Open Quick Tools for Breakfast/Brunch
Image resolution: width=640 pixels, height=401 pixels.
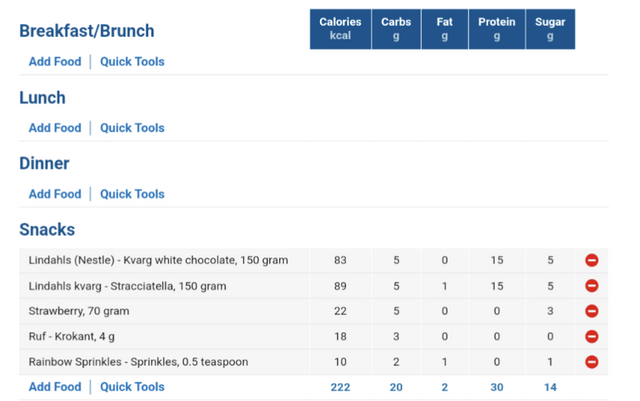click(x=132, y=62)
